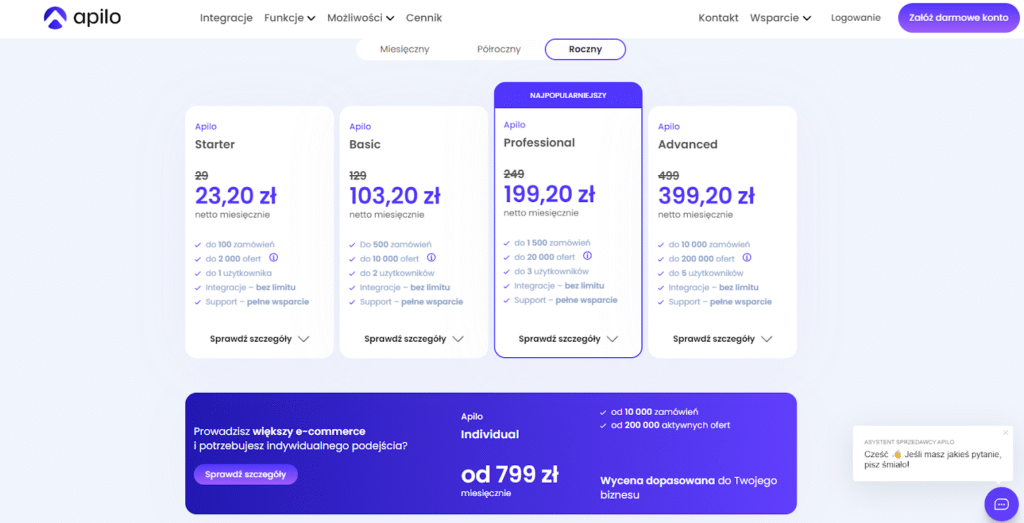Click info icon in Basic plan offers
The width and height of the screenshot is (1024, 523).
click(431, 257)
